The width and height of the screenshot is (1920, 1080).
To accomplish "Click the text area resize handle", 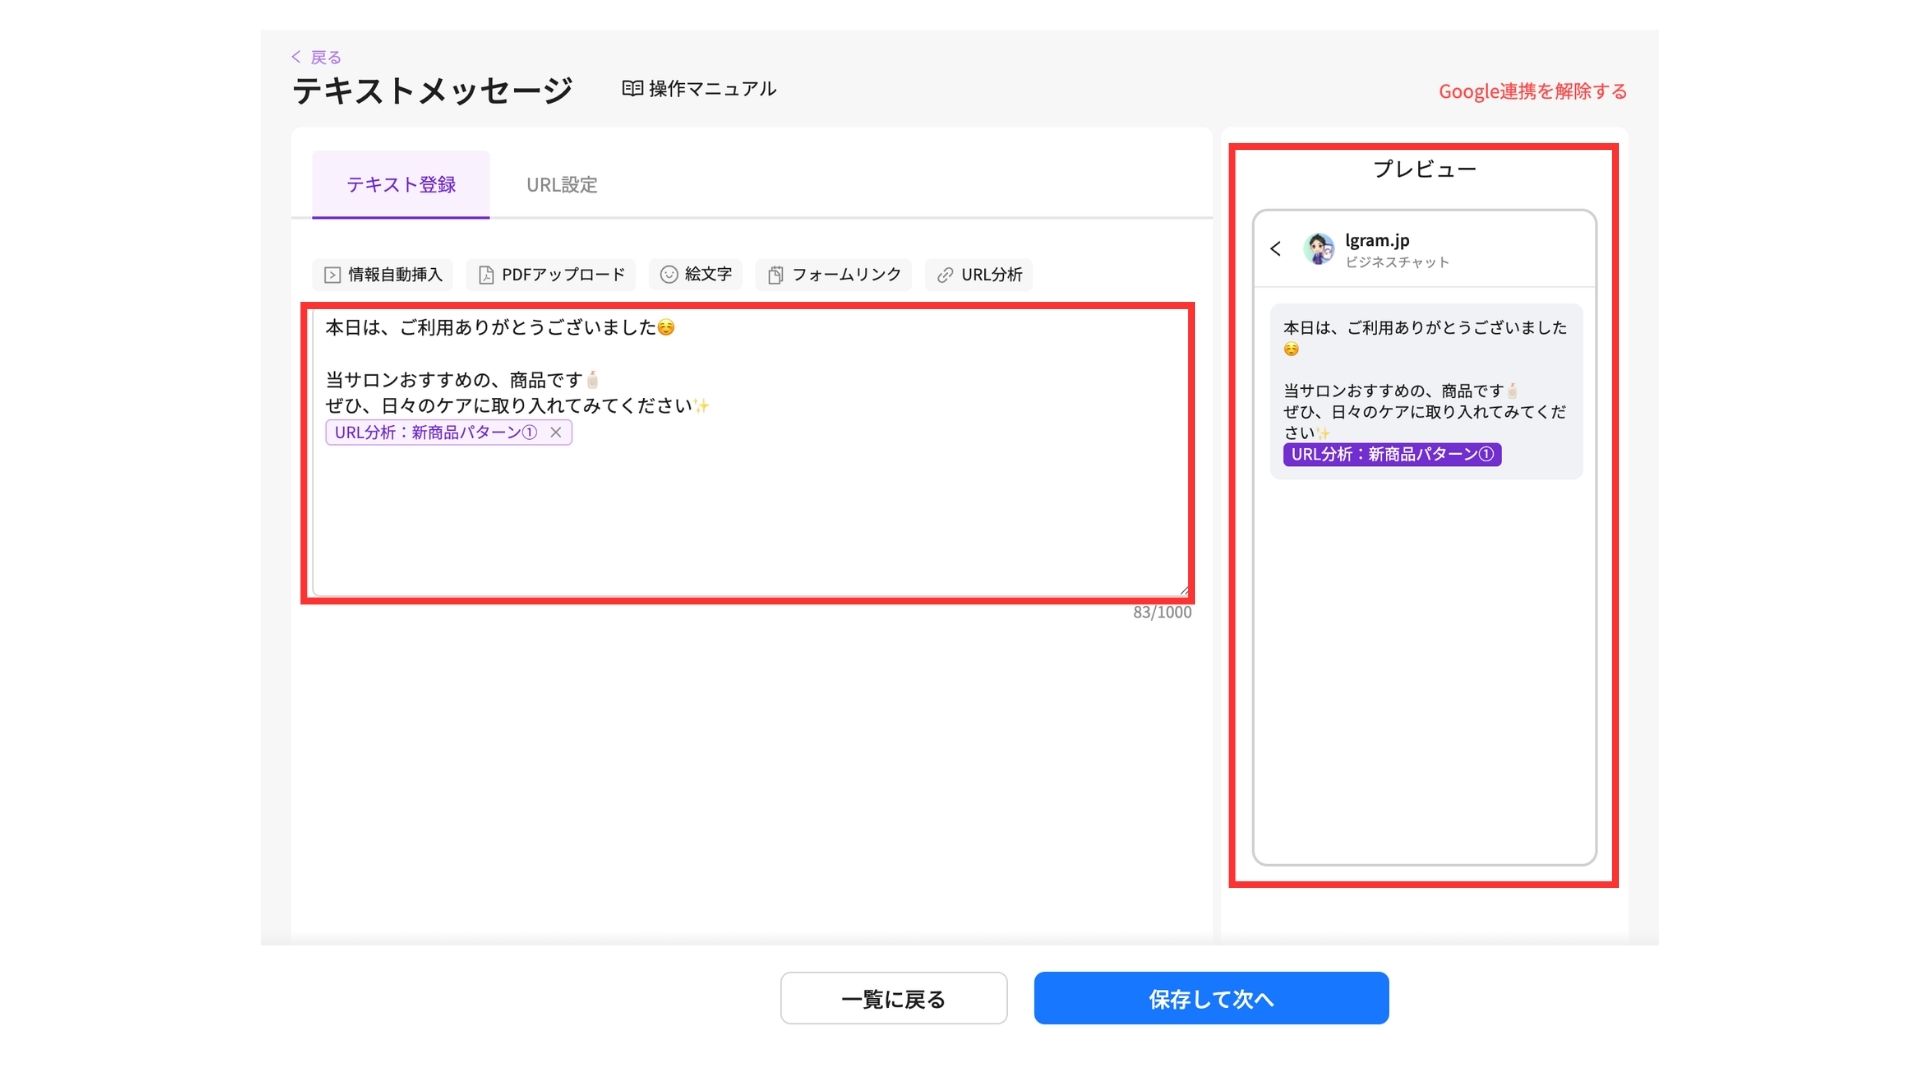I will (x=1183, y=590).
